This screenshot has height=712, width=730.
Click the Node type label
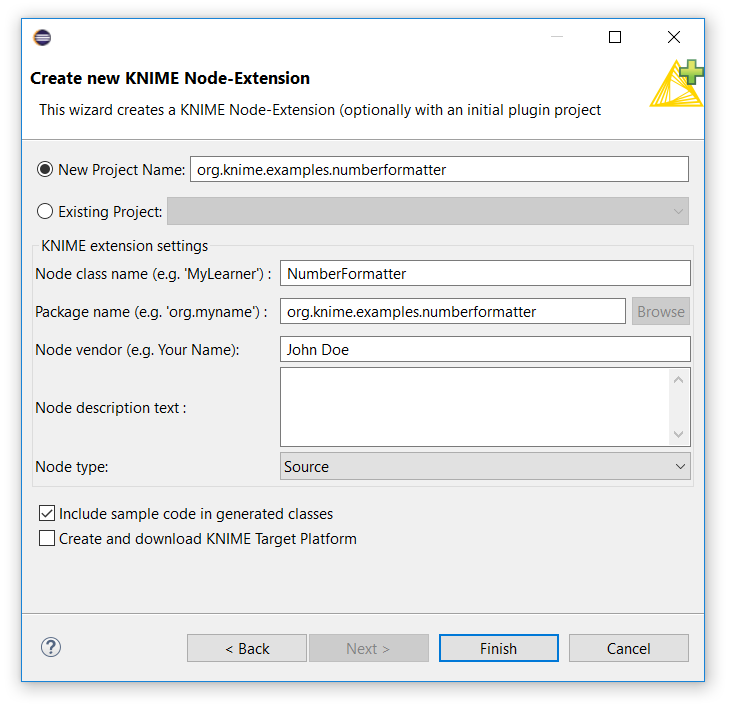(72, 467)
